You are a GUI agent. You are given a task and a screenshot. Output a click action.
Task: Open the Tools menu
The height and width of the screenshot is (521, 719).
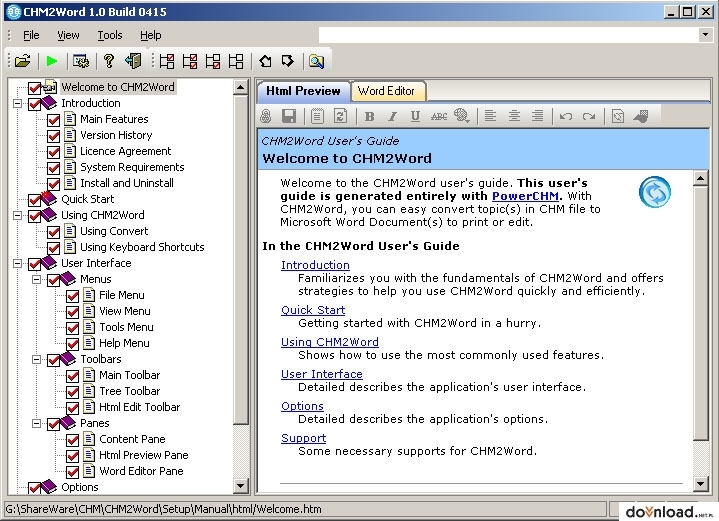click(x=110, y=35)
